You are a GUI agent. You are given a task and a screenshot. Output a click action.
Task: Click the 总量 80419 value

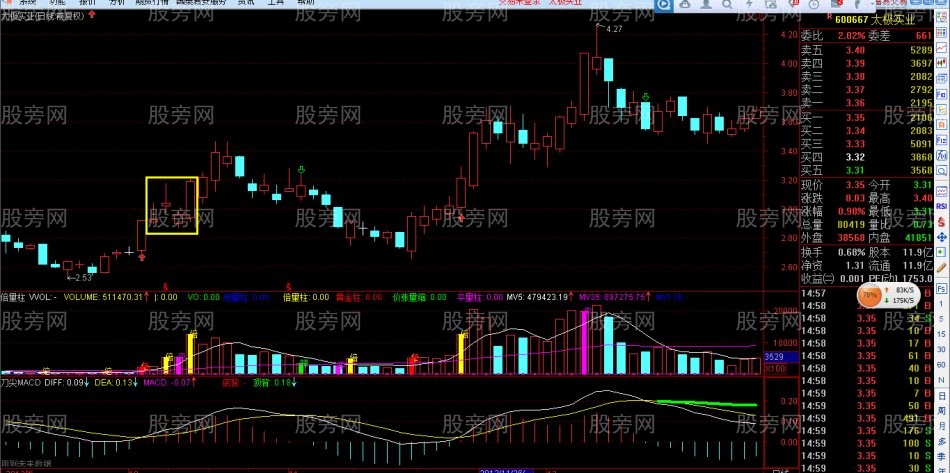coord(851,223)
